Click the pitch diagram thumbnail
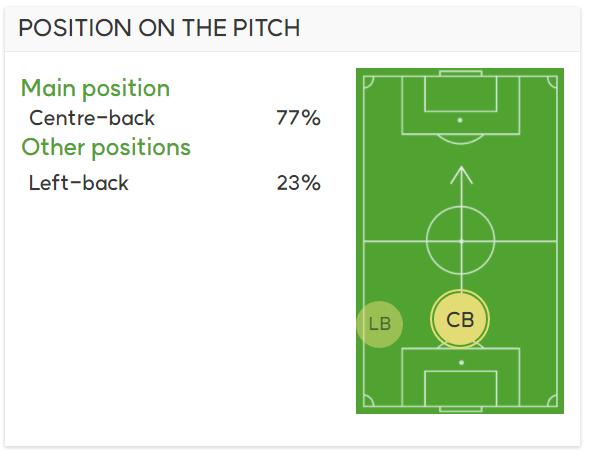The width and height of the screenshot is (591, 456). coord(460,241)
